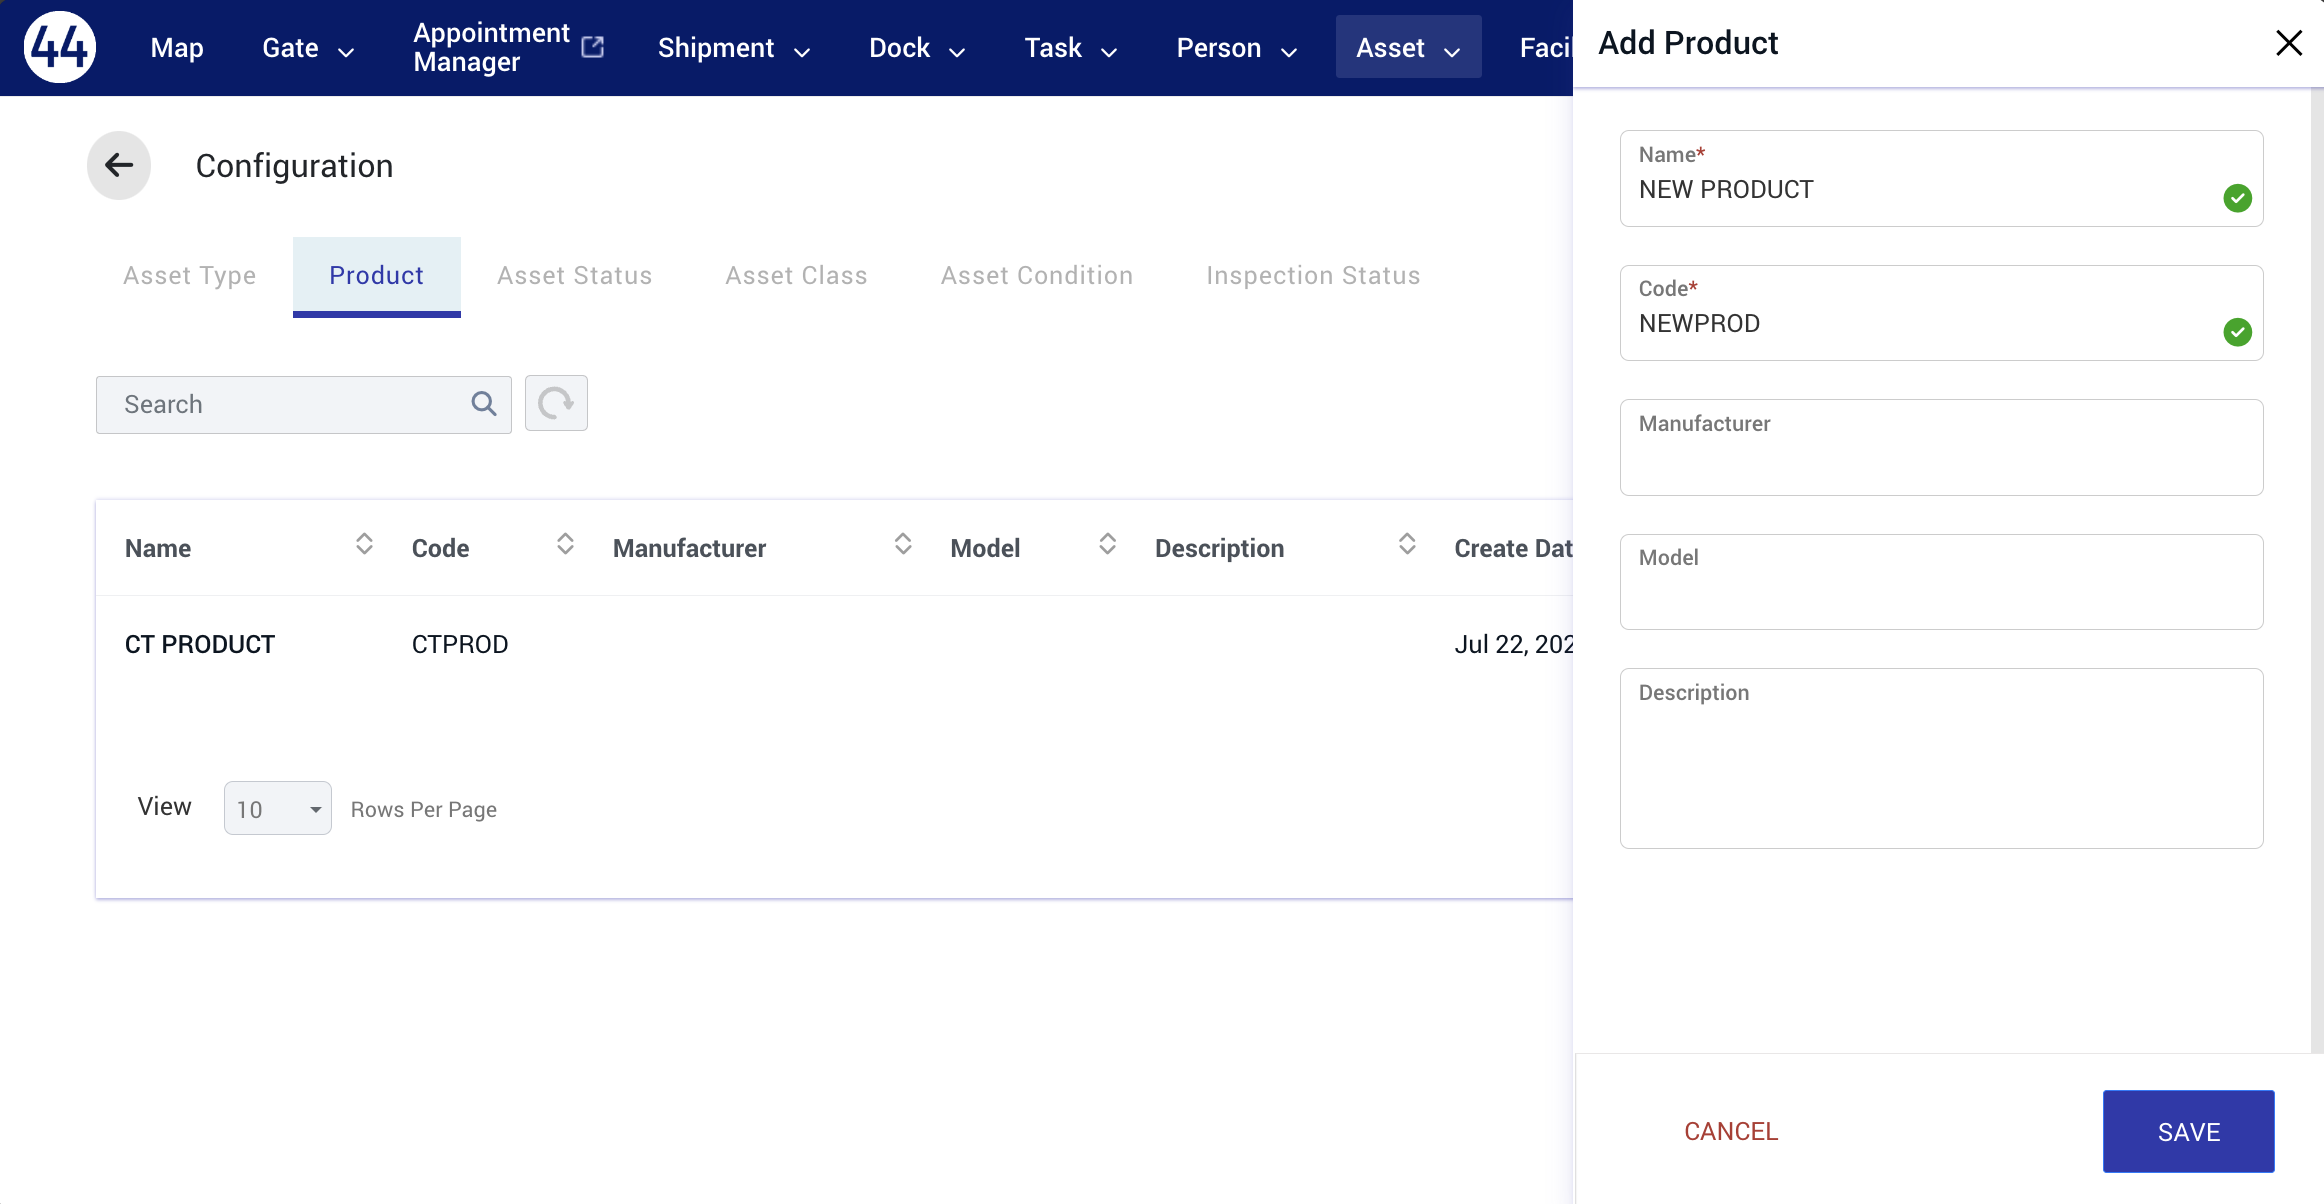Cancel adding the product
Screen dimensions: 2324x1204
[x=1731, y=1131]
